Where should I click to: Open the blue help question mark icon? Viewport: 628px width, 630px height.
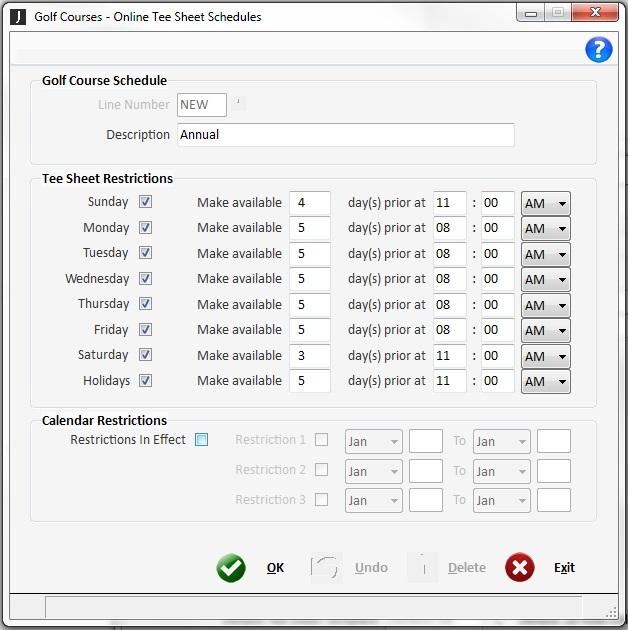(x=598, y=50)
